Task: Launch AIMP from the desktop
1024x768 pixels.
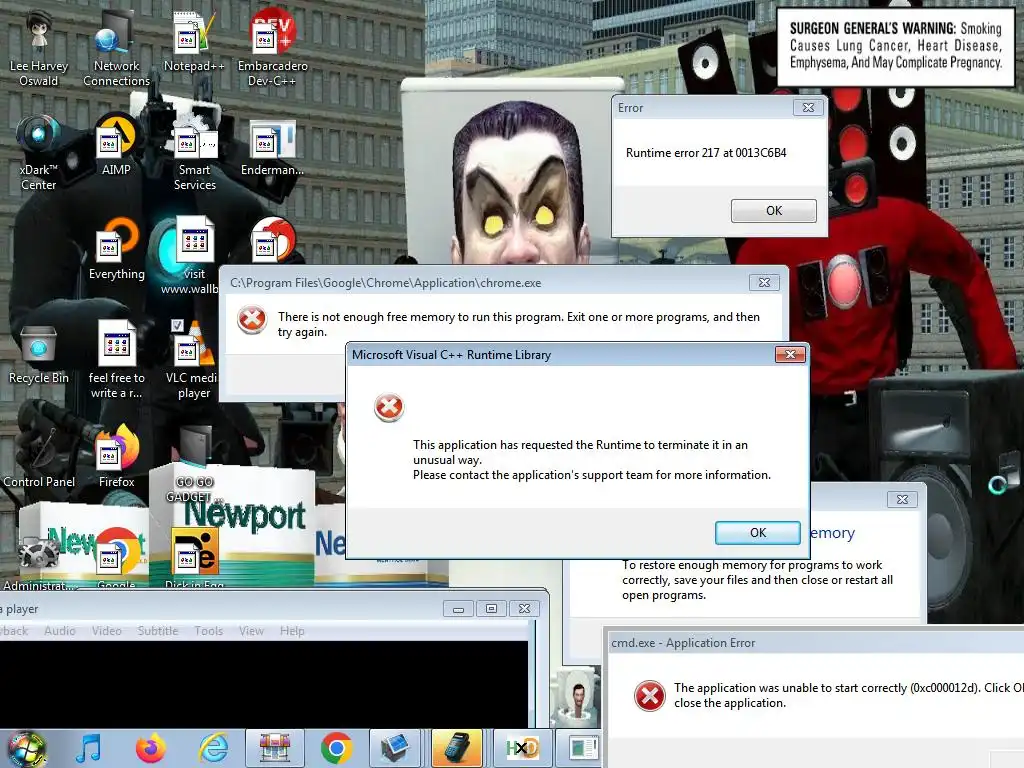Action: 116,145
